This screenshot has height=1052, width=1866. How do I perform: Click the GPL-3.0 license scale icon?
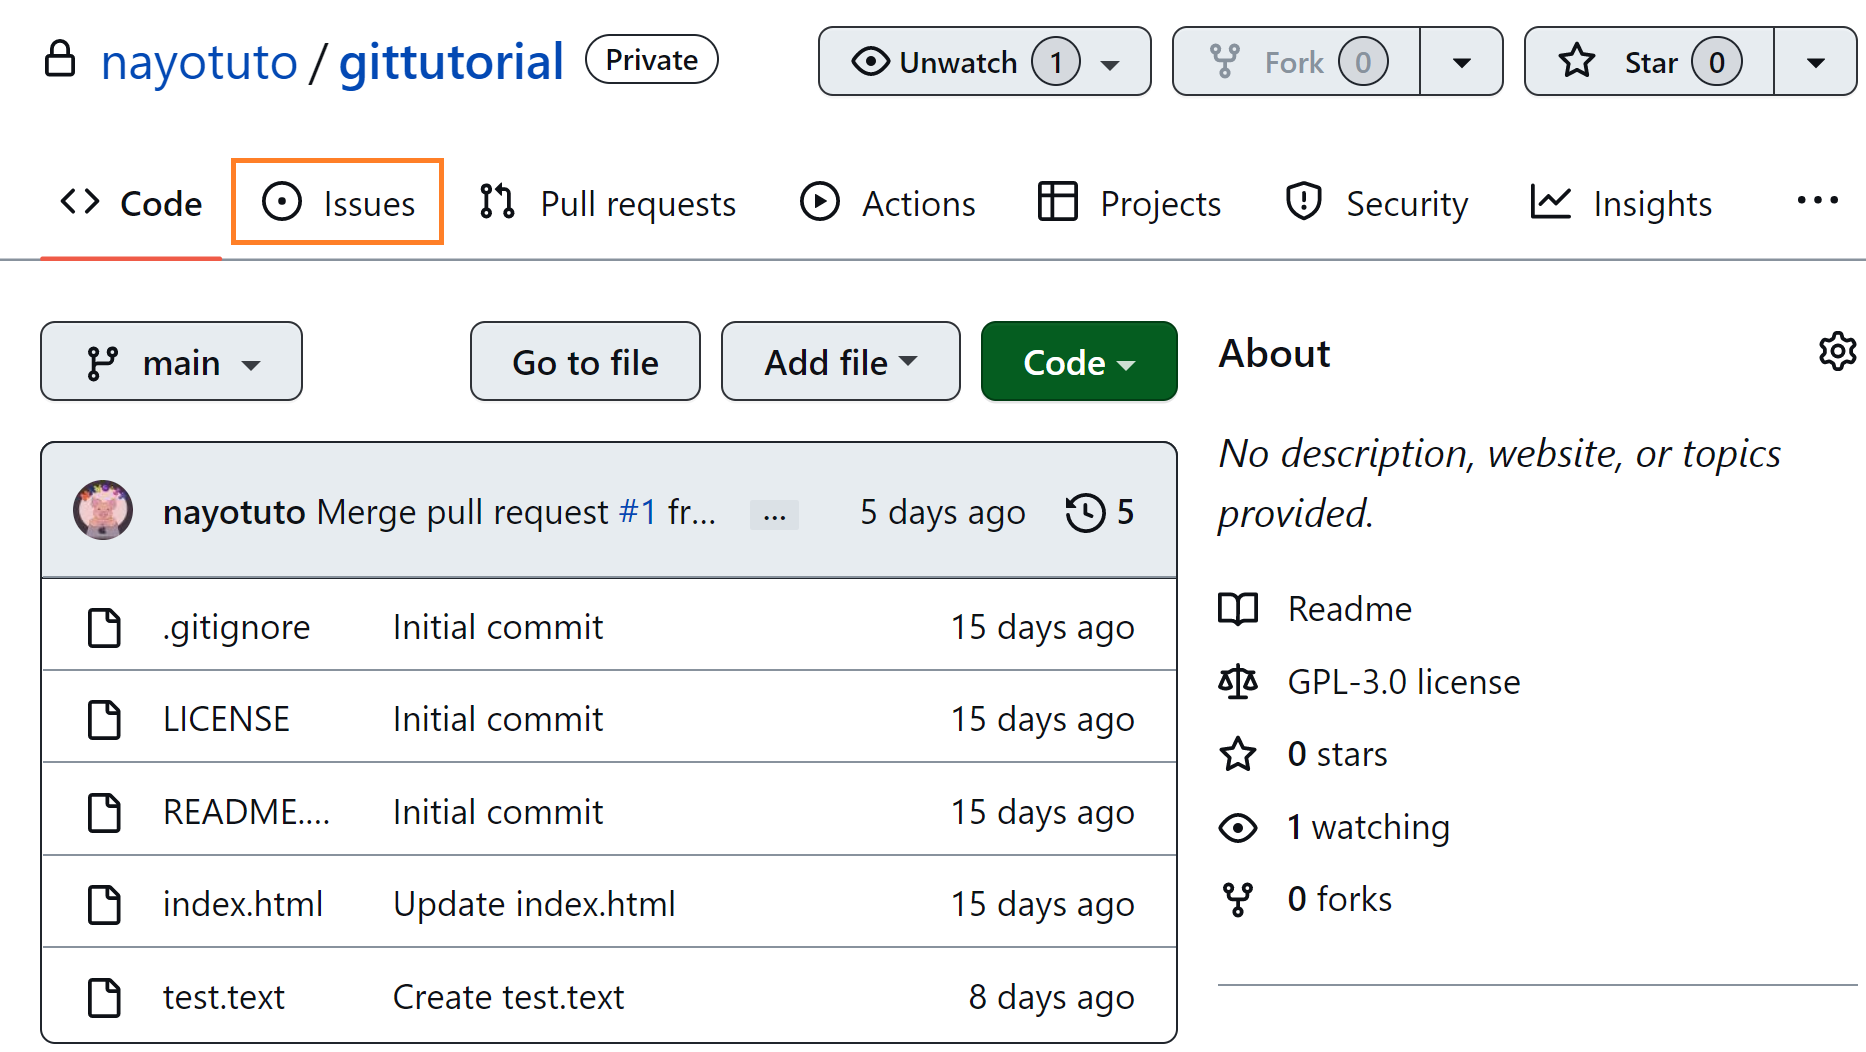1238,682
